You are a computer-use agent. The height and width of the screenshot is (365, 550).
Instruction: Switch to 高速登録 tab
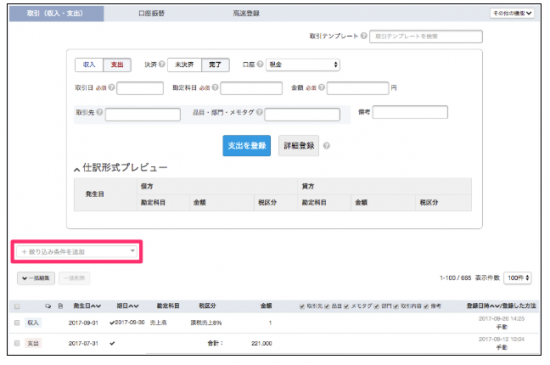point(246,13)
